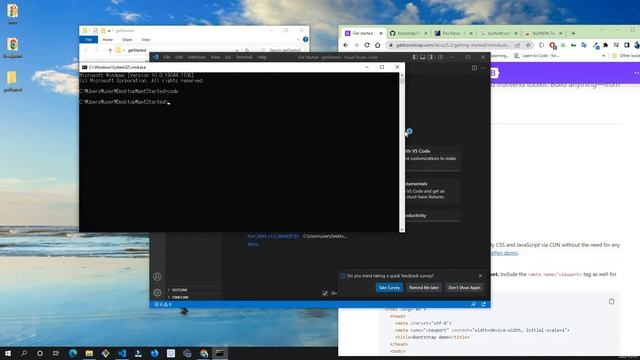Click the cmd window vertical scrollbar
The image size is (640, 360).
(x=402, y=152)
